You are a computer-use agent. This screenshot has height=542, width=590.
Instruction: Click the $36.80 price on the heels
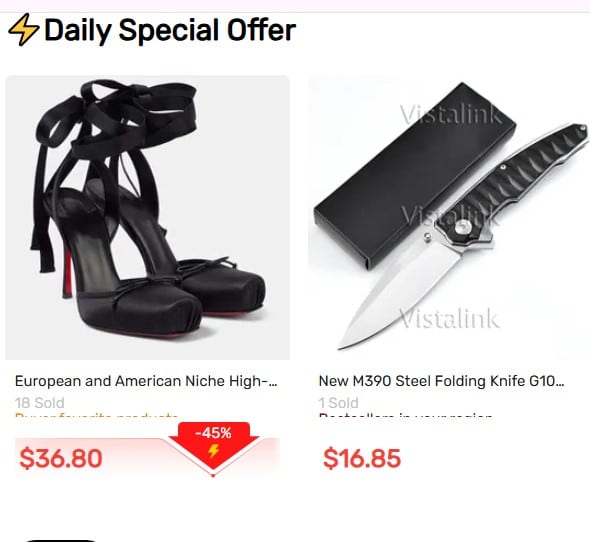pos(61,458)
